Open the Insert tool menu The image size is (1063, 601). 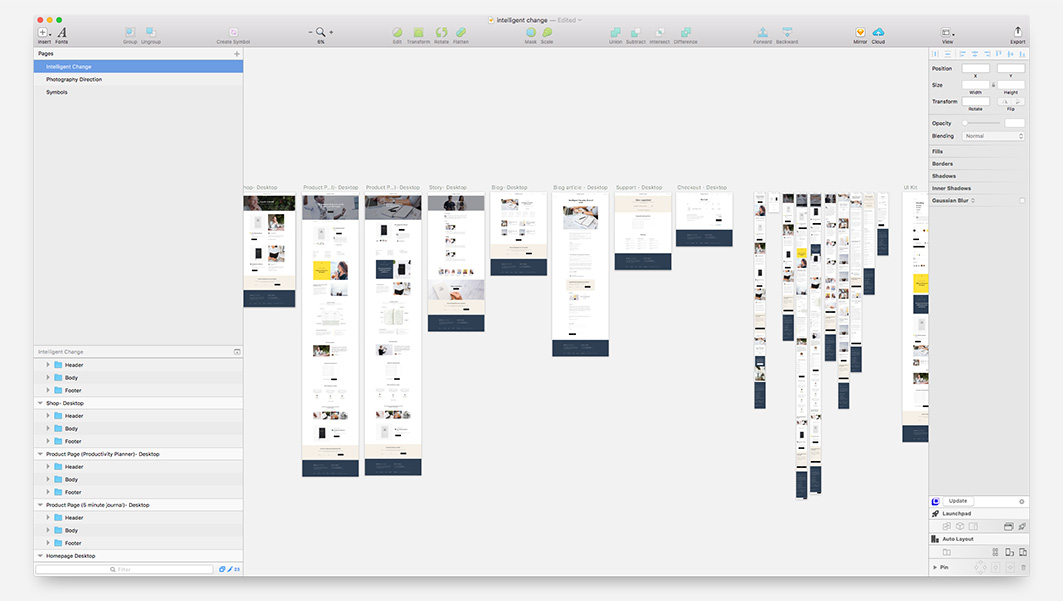point(43,33)
